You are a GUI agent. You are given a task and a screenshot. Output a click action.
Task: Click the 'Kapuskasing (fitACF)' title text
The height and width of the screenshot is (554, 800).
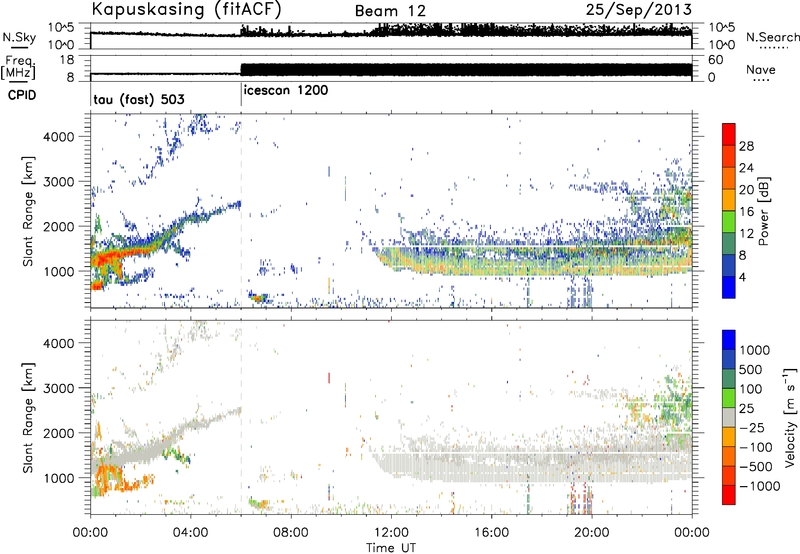tap(186, 10)
